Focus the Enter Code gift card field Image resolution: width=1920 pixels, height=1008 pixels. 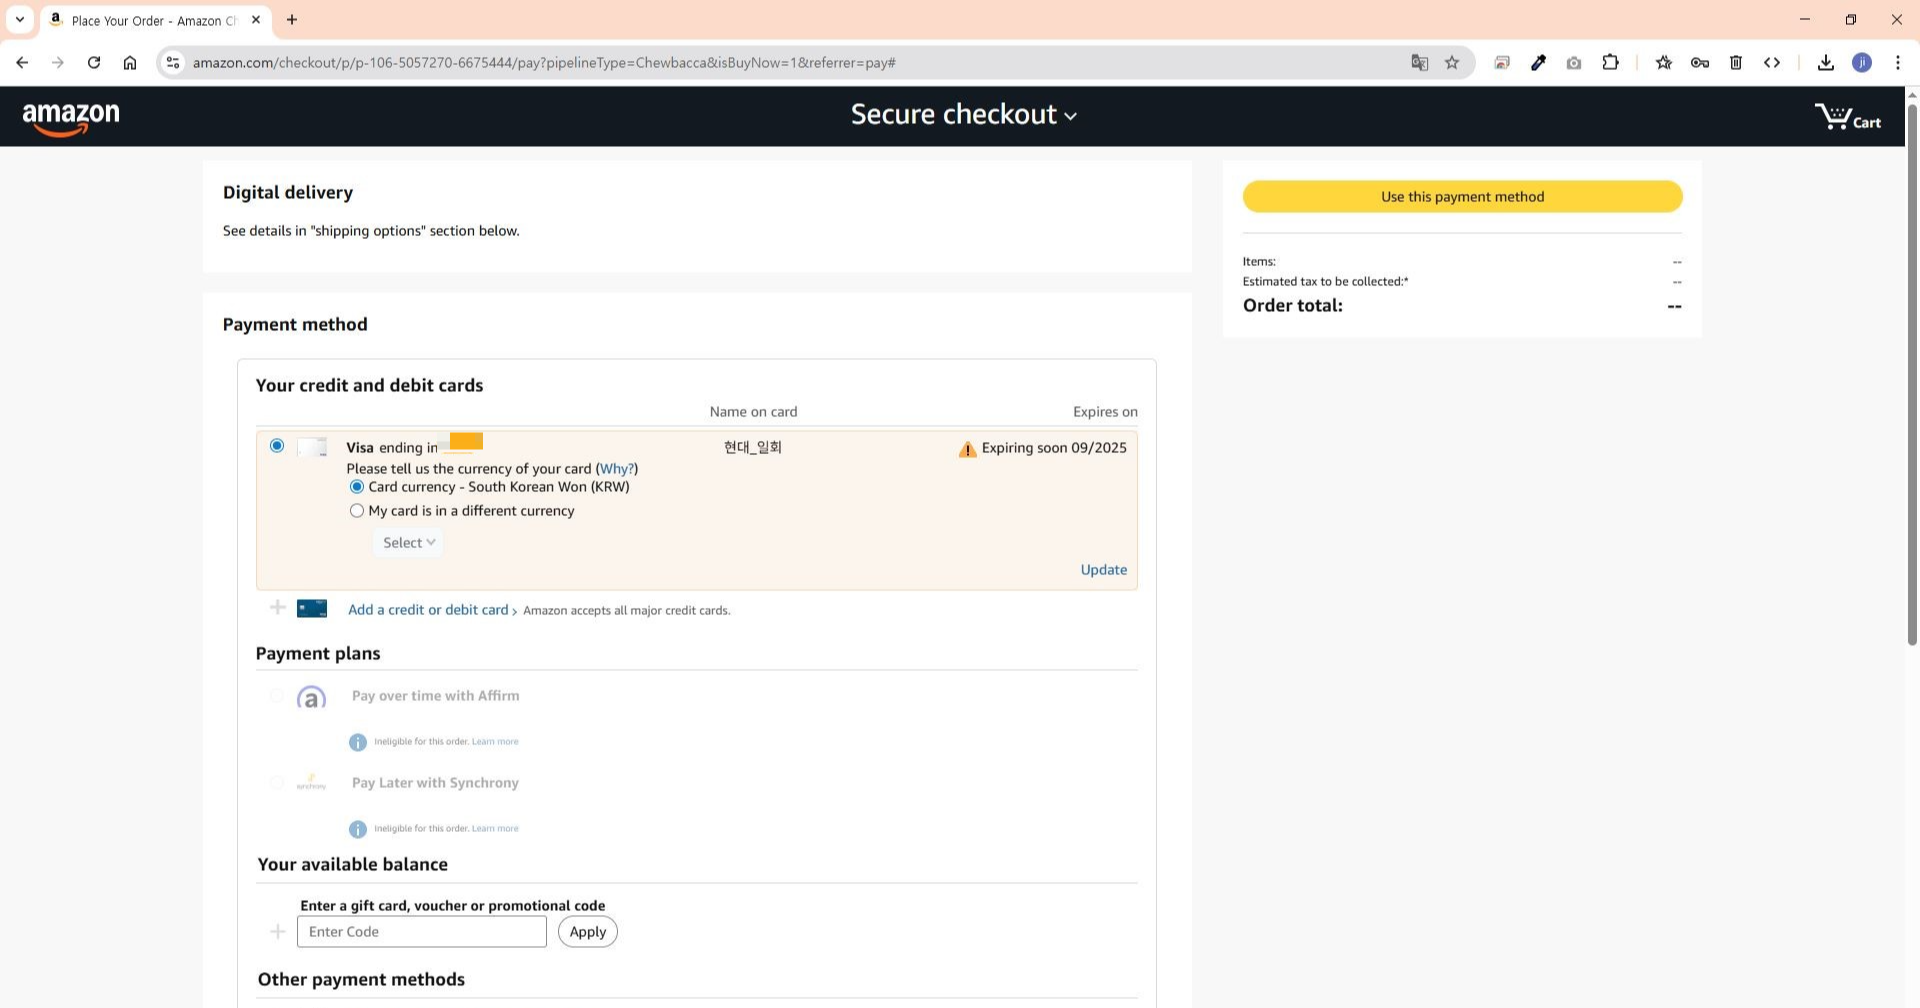click(421, 932)
